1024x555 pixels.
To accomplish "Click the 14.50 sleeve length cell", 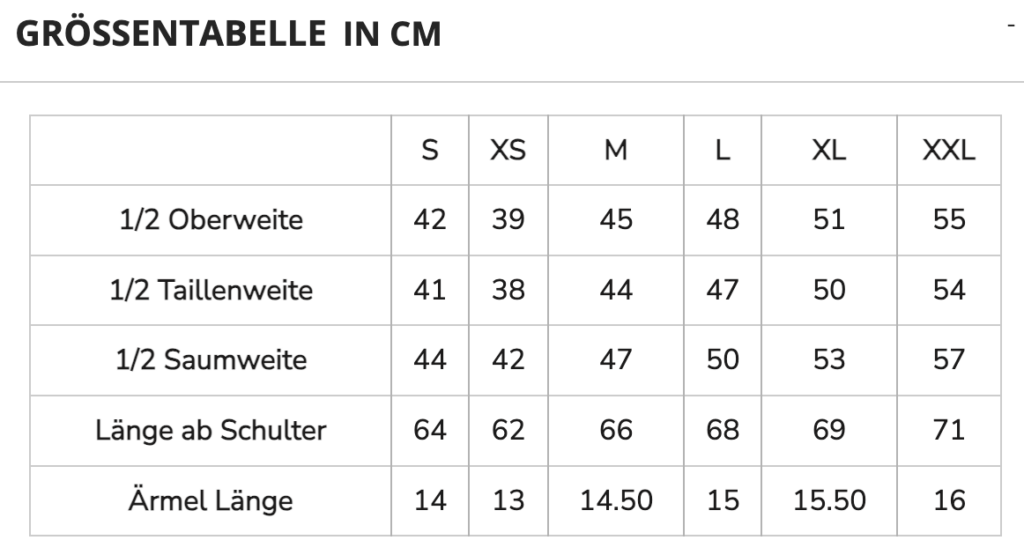I will (x=616, y=501).
